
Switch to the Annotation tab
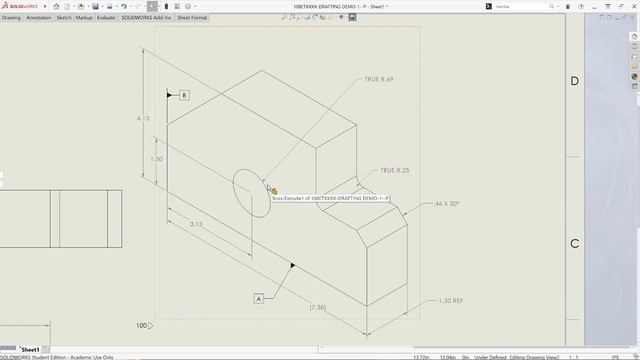pyautogui.click(x=39, y=18)
